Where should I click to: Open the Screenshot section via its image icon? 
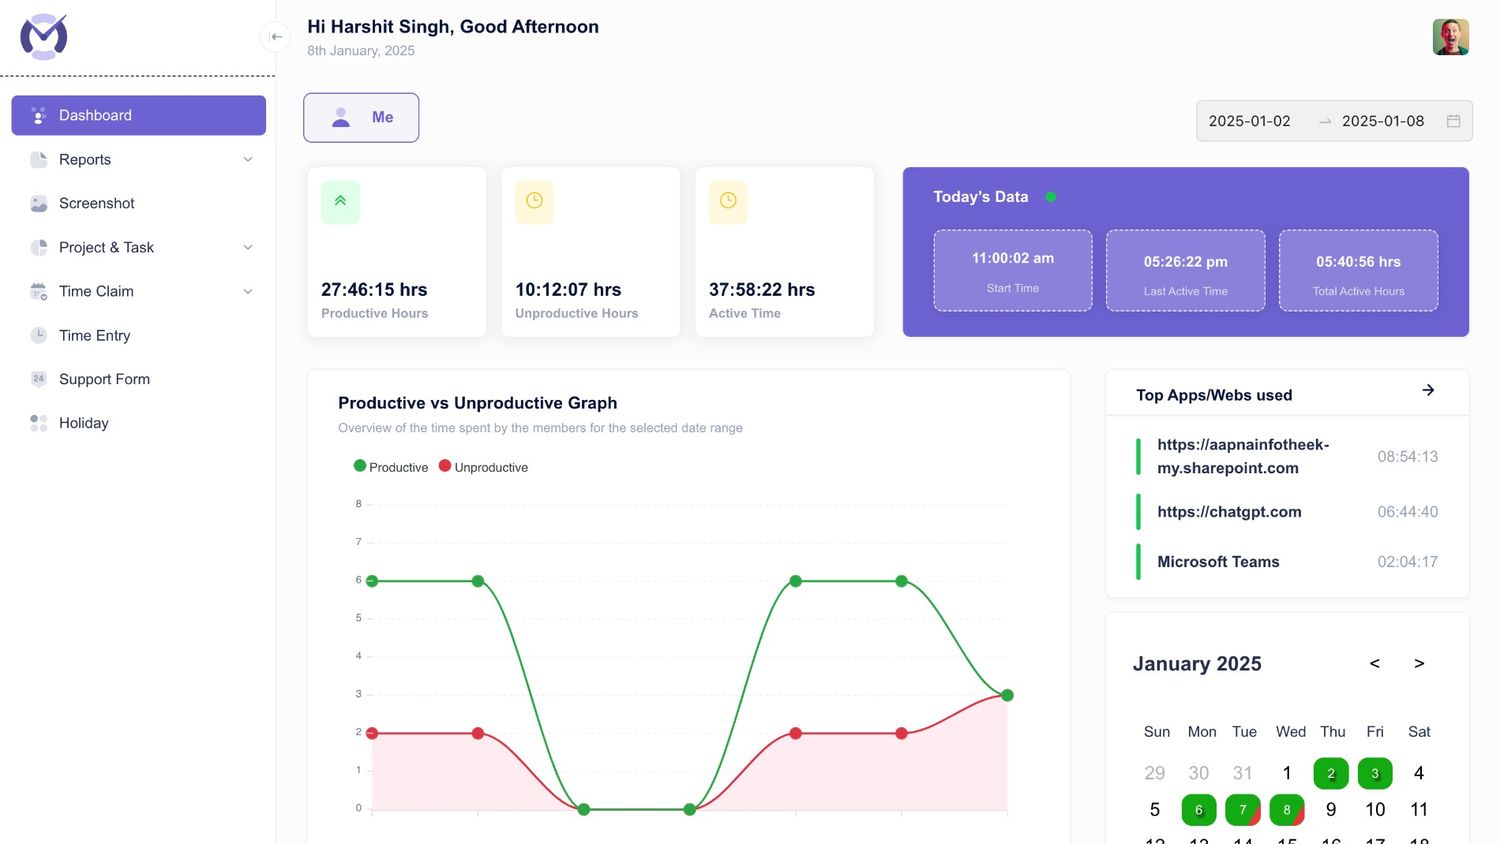pos(38,203)
